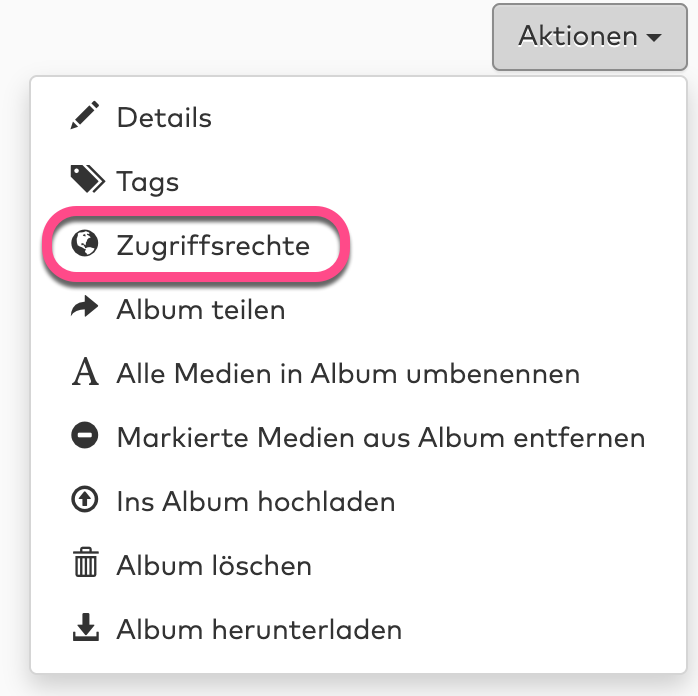Click the caret arrow on Aktionen
Screen dimensions: 698x696
click(654, 38)
